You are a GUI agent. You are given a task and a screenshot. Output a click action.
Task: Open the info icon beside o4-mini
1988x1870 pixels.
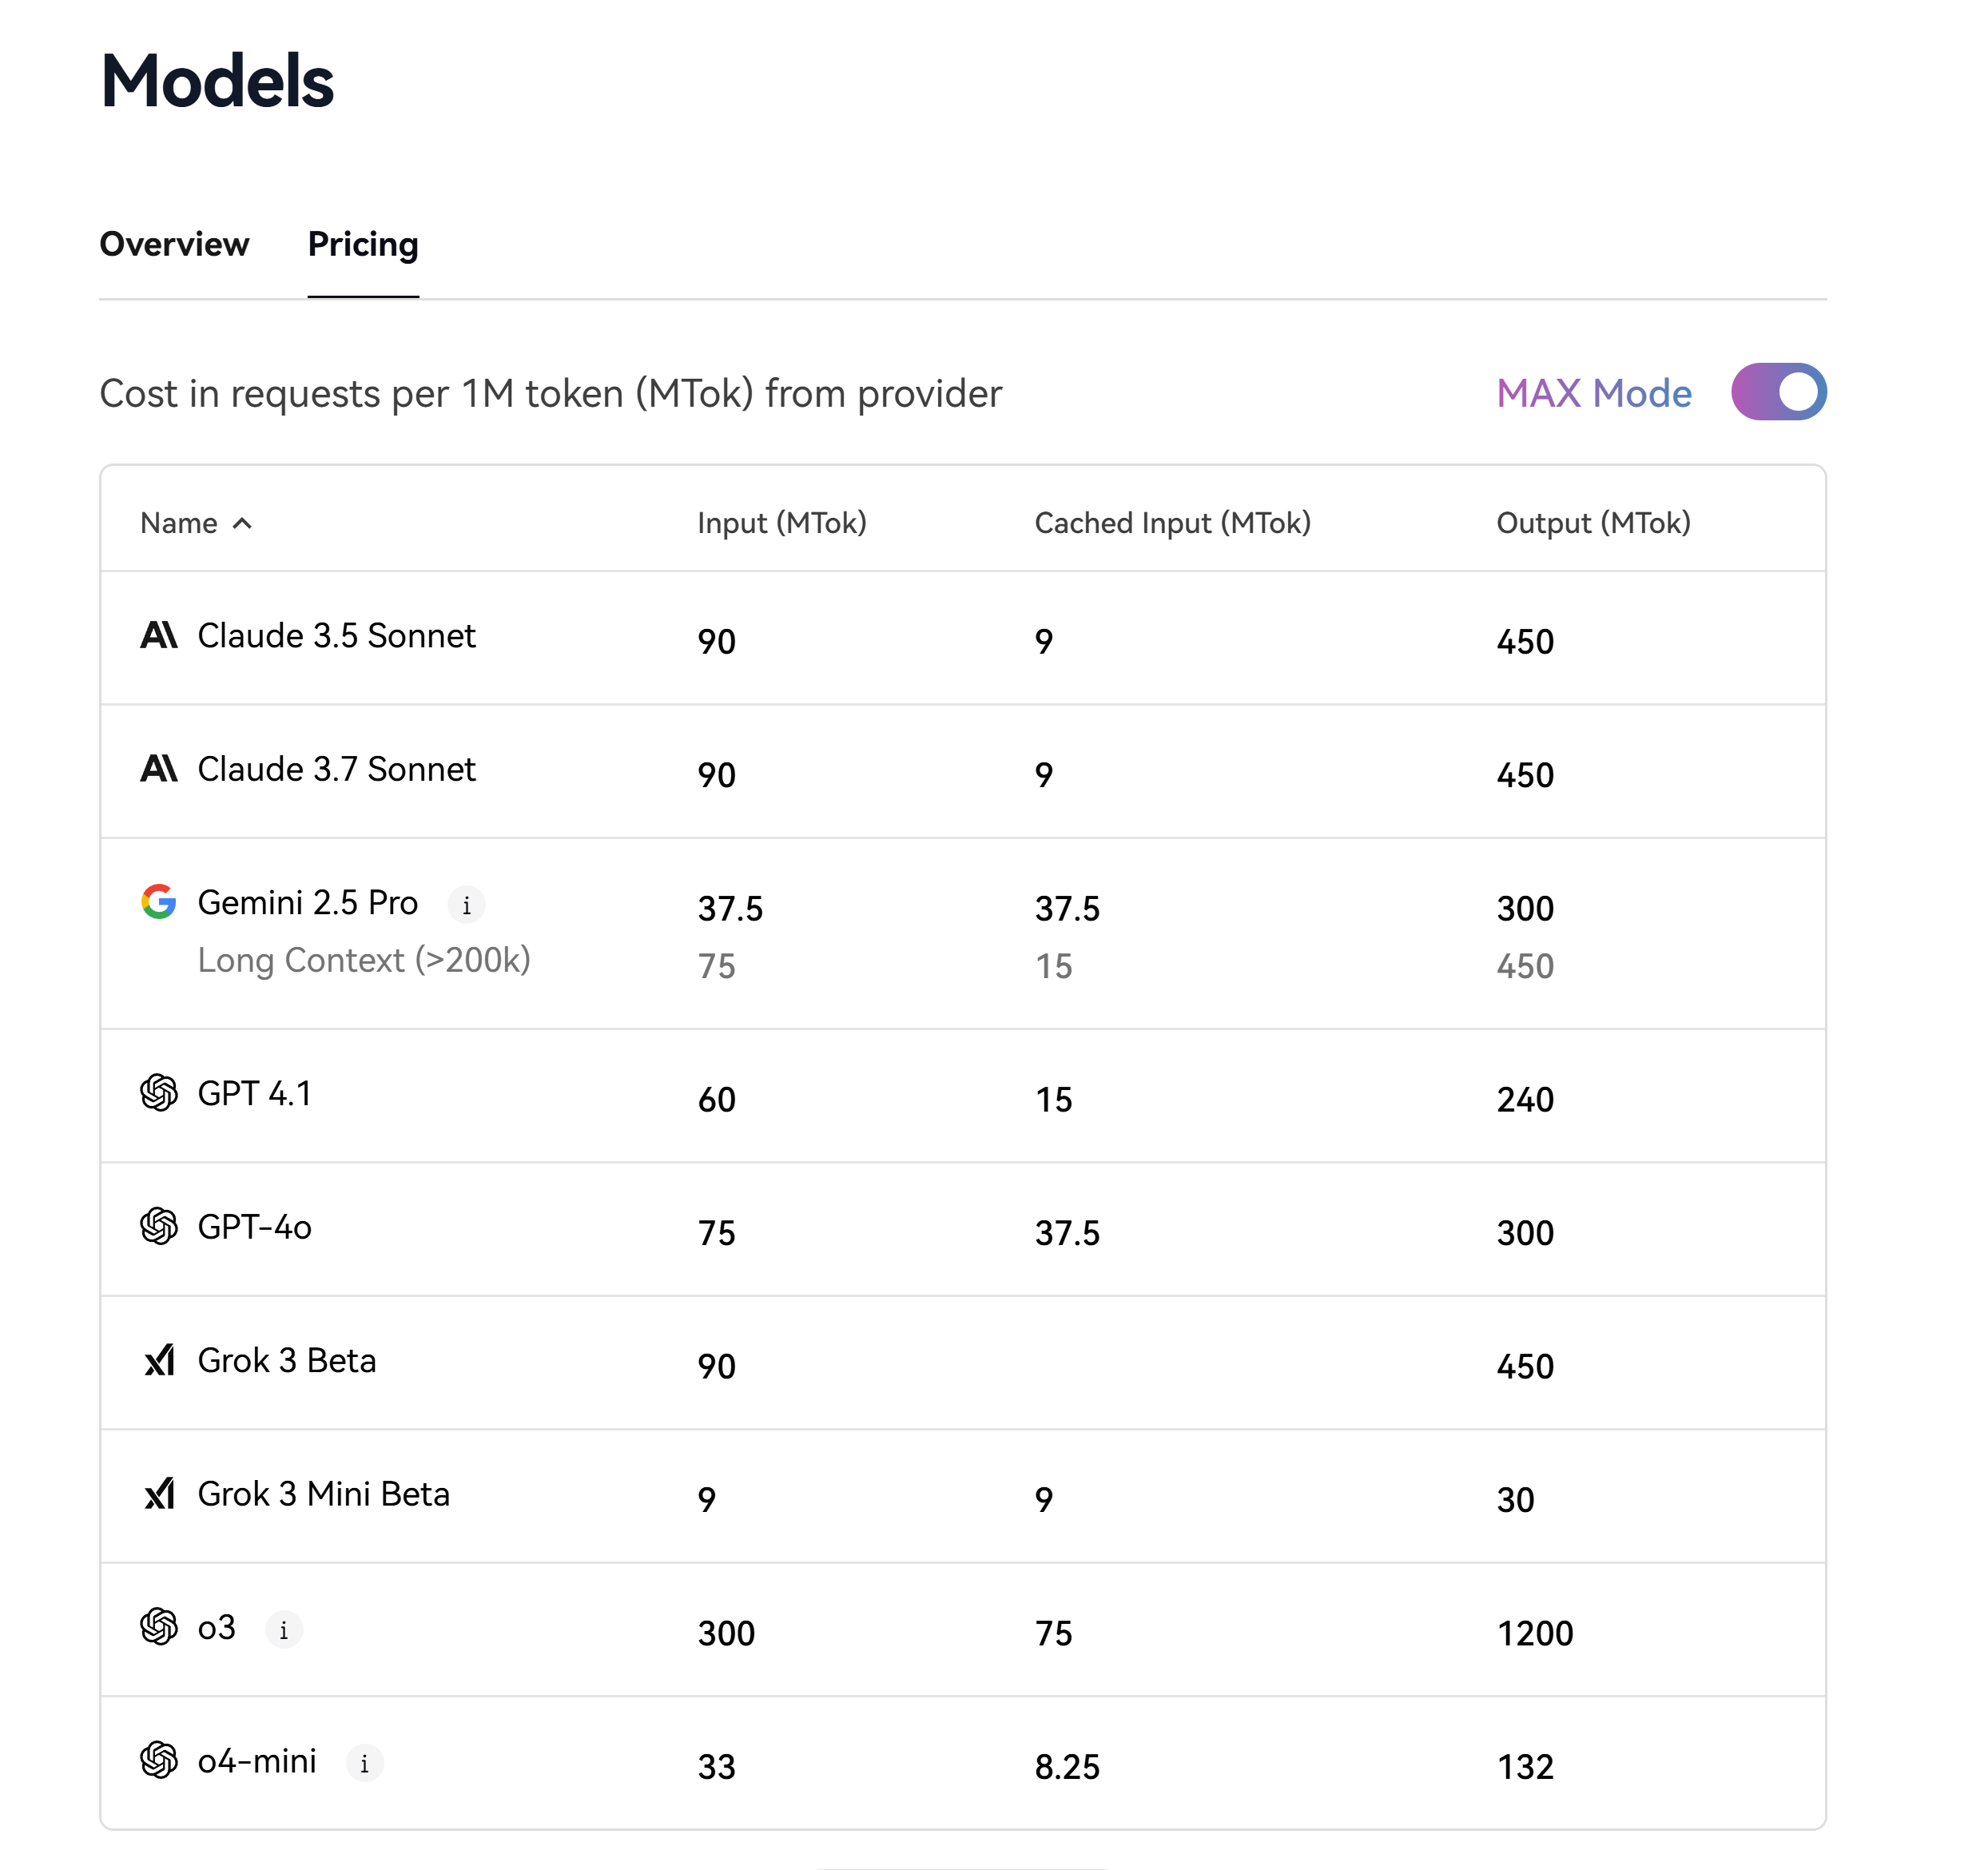pyautogui.click(x=364, y=1763)
